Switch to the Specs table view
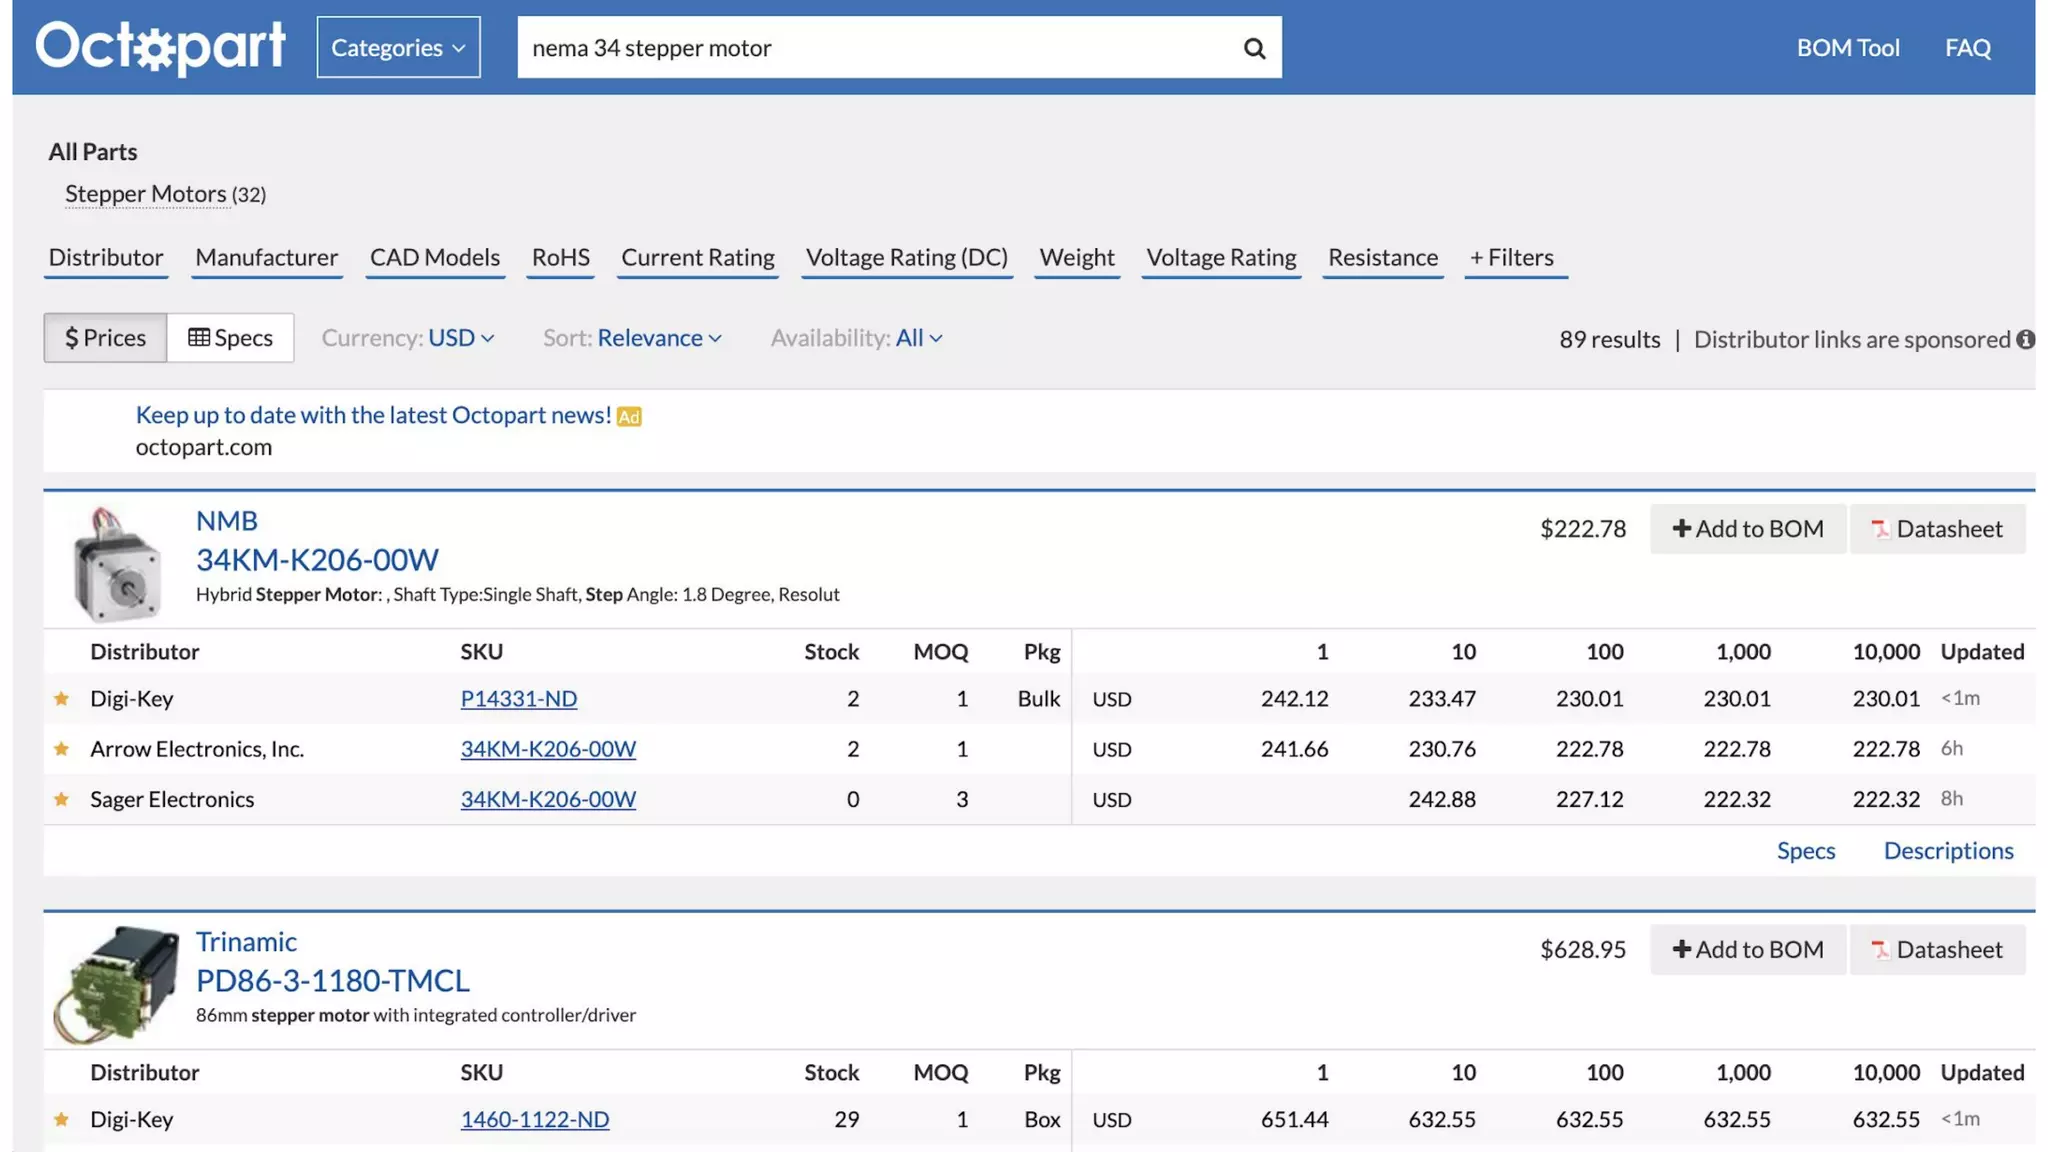The height and width of the screenshot is (1152, 2048). click(x=230, y=338)
